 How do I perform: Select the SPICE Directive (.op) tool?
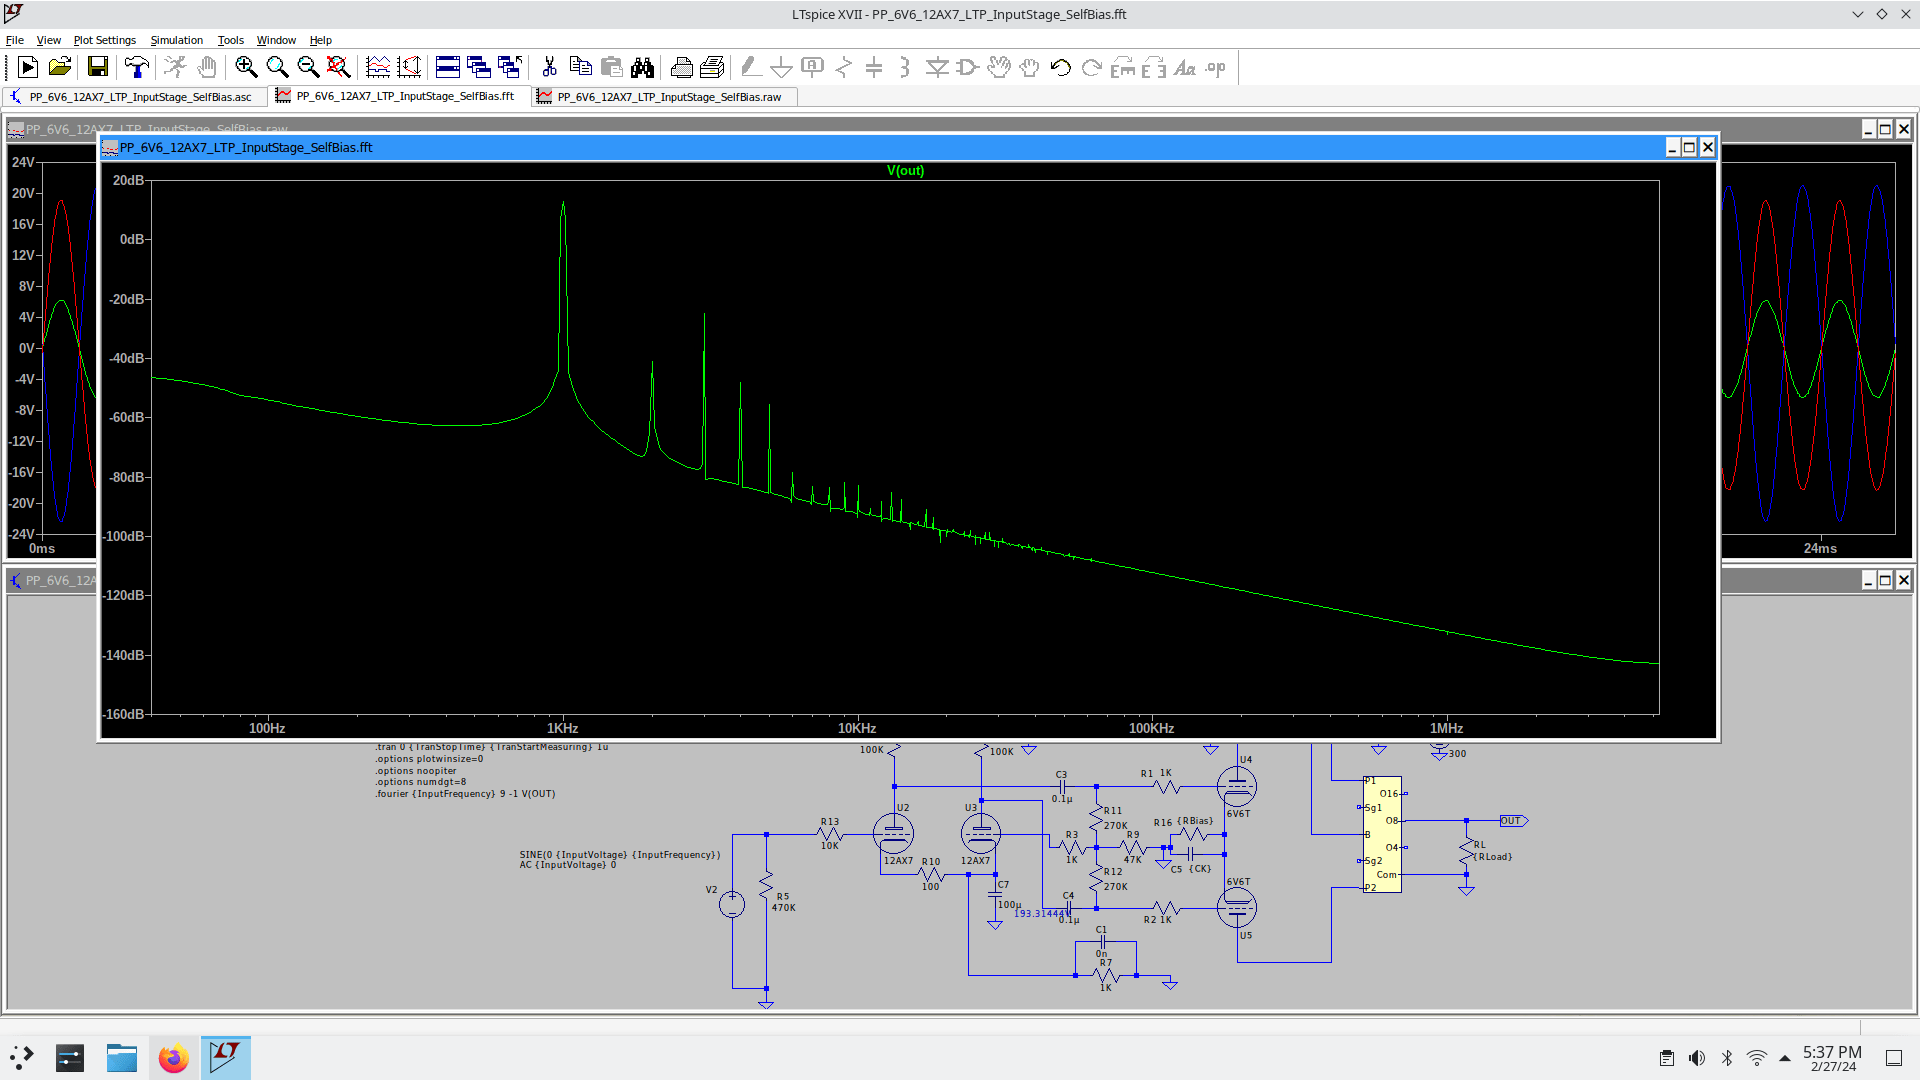click(1216, 67)
